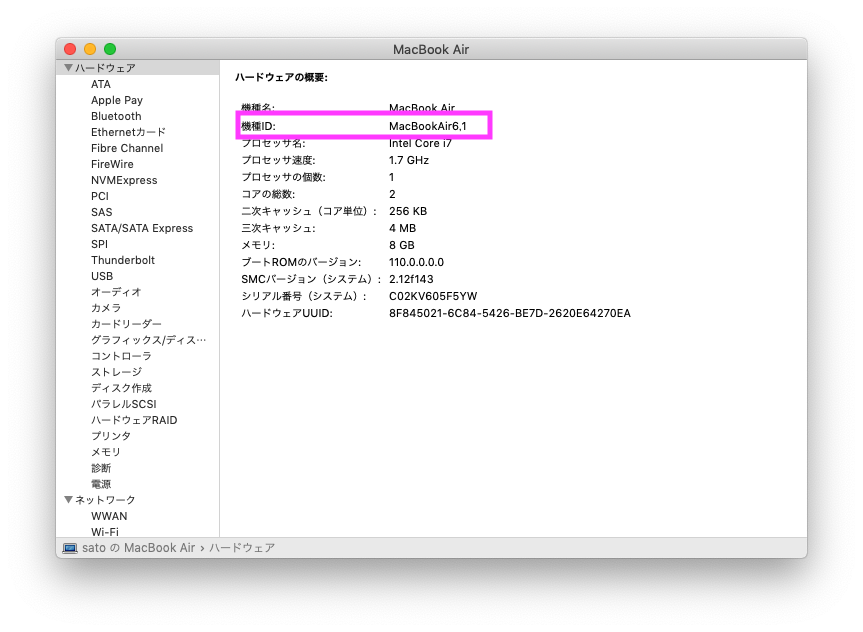863x632 pixels.
Task: Click the computer icon in the path bar
Action: 70,548
